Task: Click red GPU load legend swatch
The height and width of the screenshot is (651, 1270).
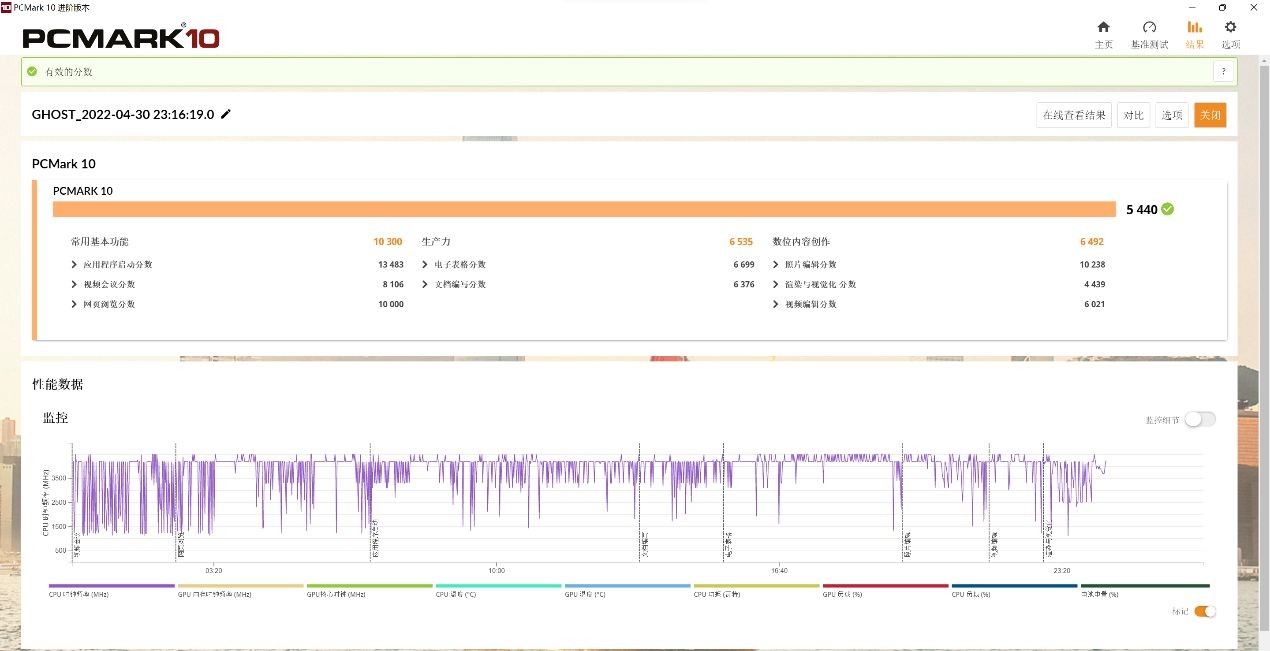Action: pos(885,586)
